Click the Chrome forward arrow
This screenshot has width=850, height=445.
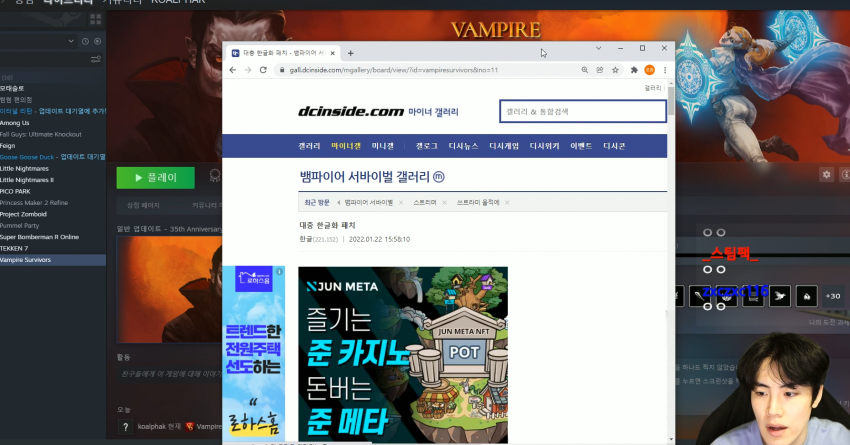click(x=248, y=70)
